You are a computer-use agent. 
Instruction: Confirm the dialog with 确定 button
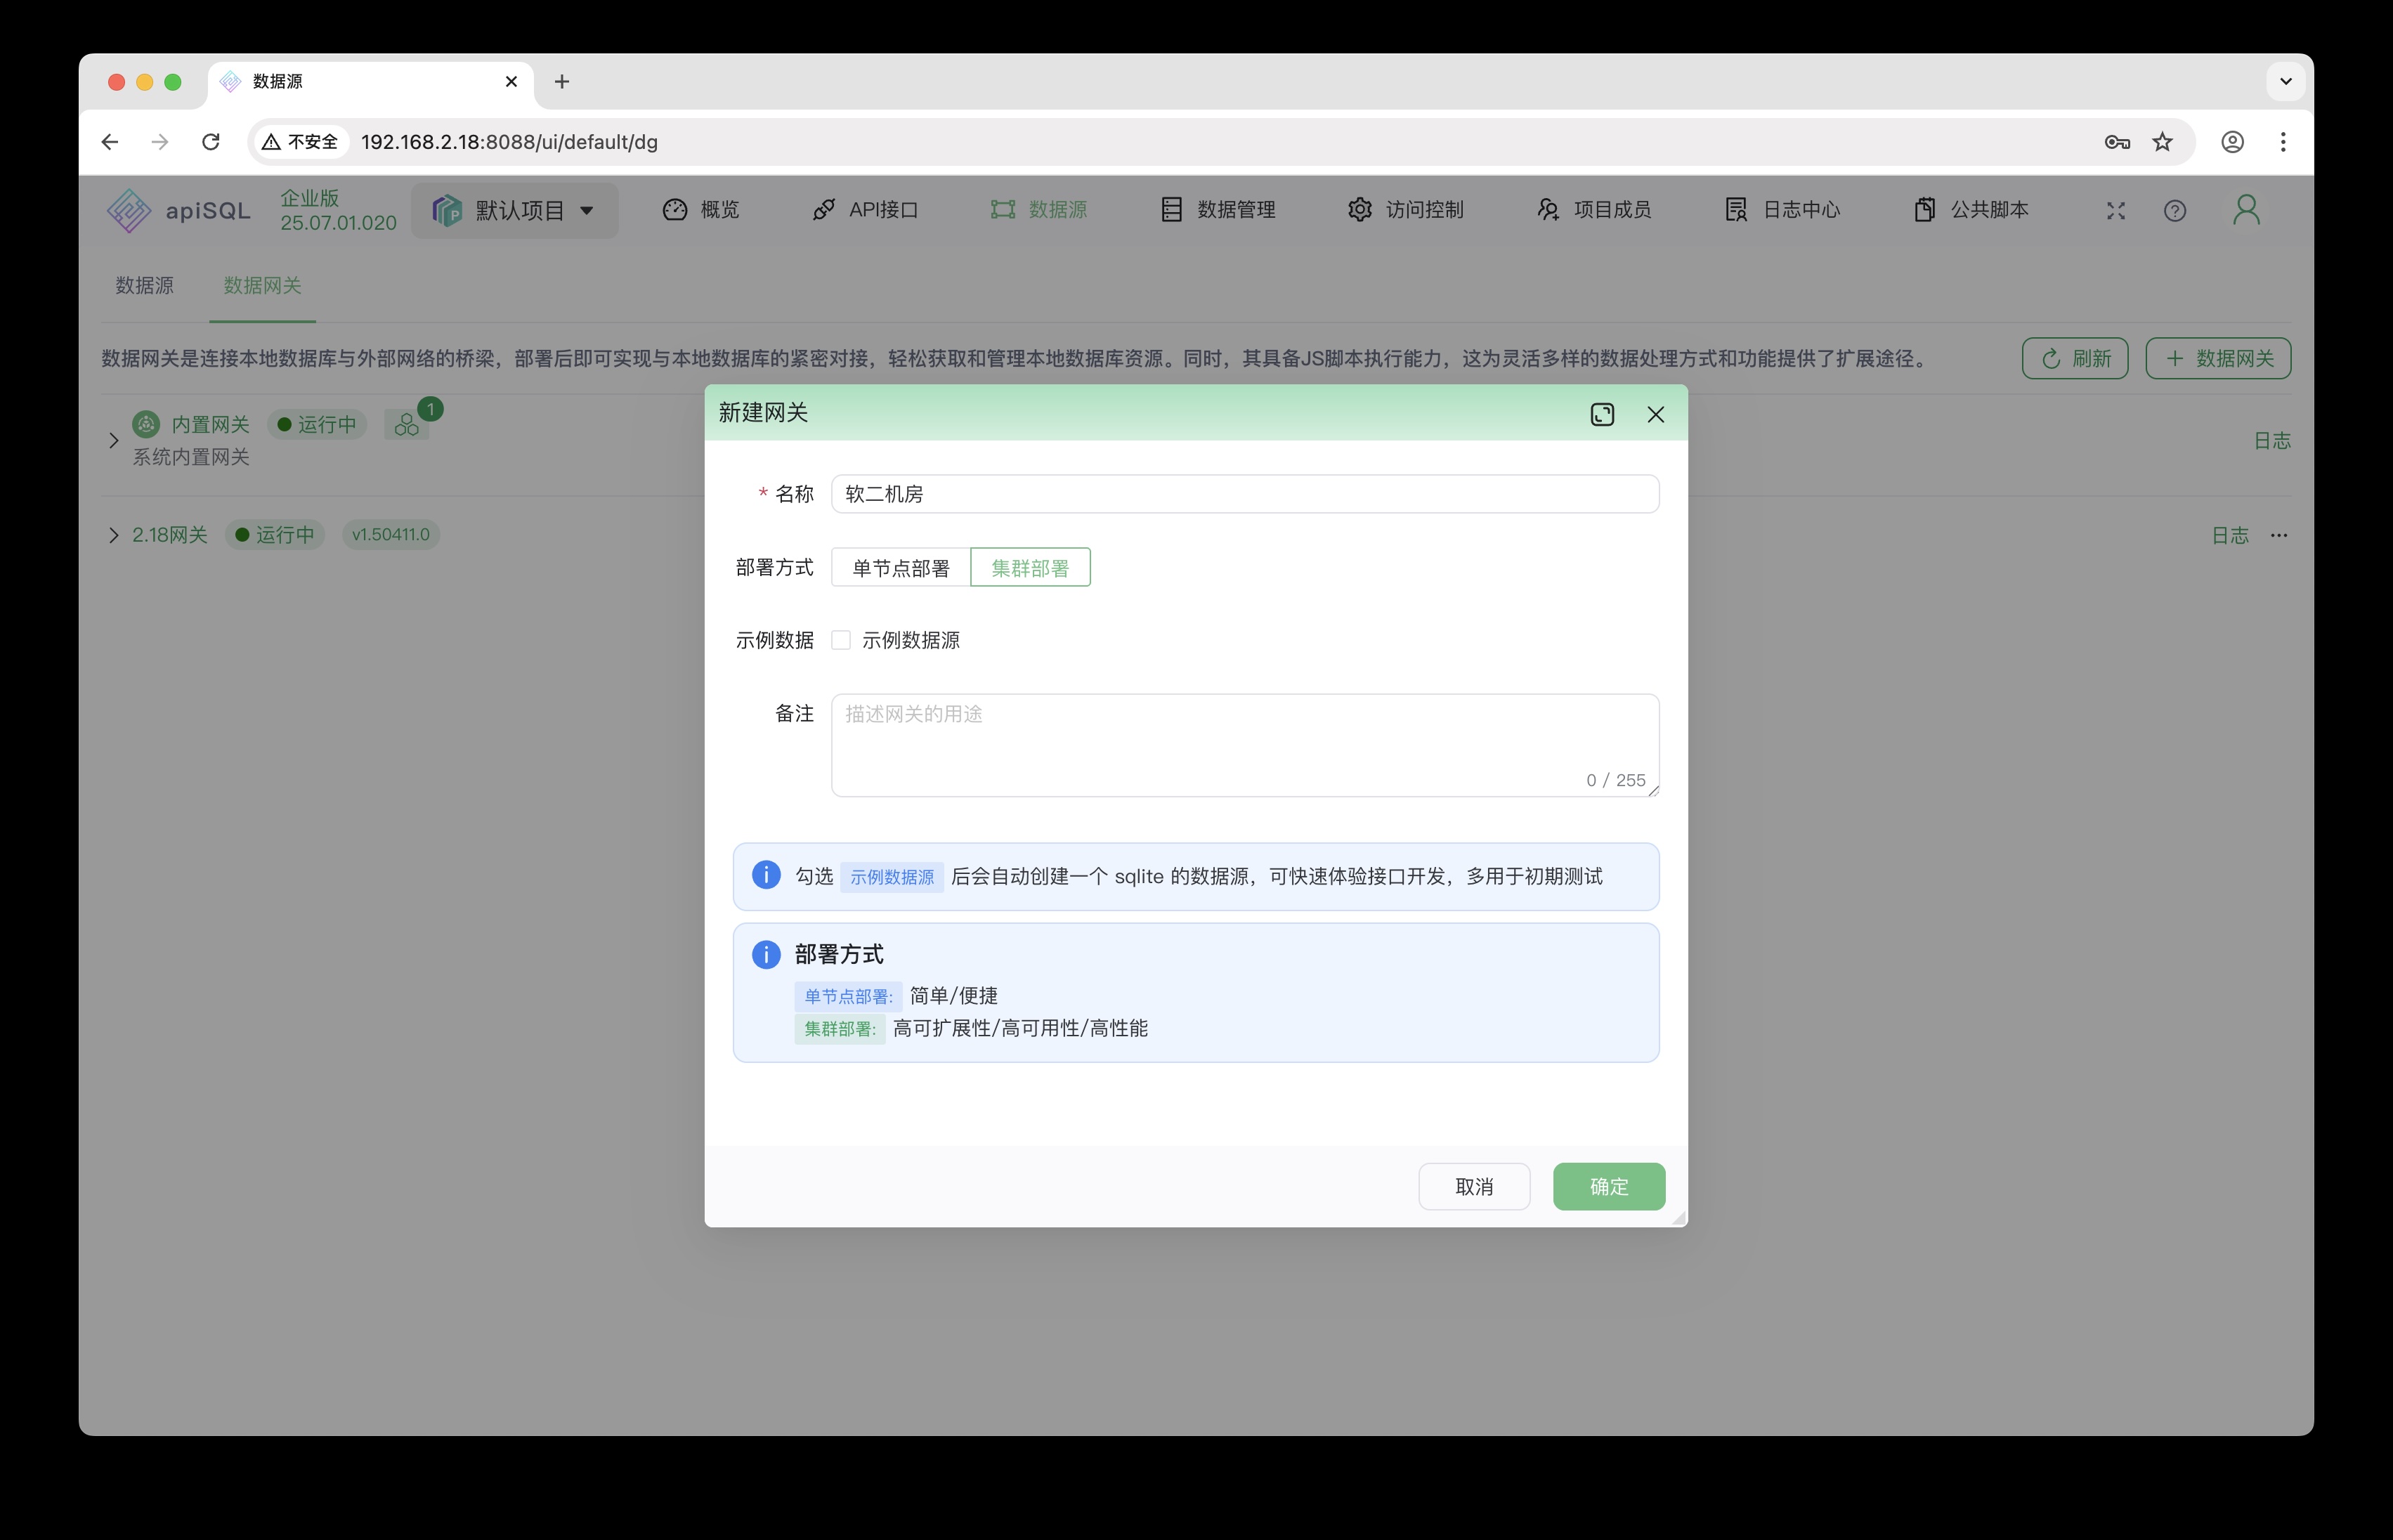coord(1608,1186)
